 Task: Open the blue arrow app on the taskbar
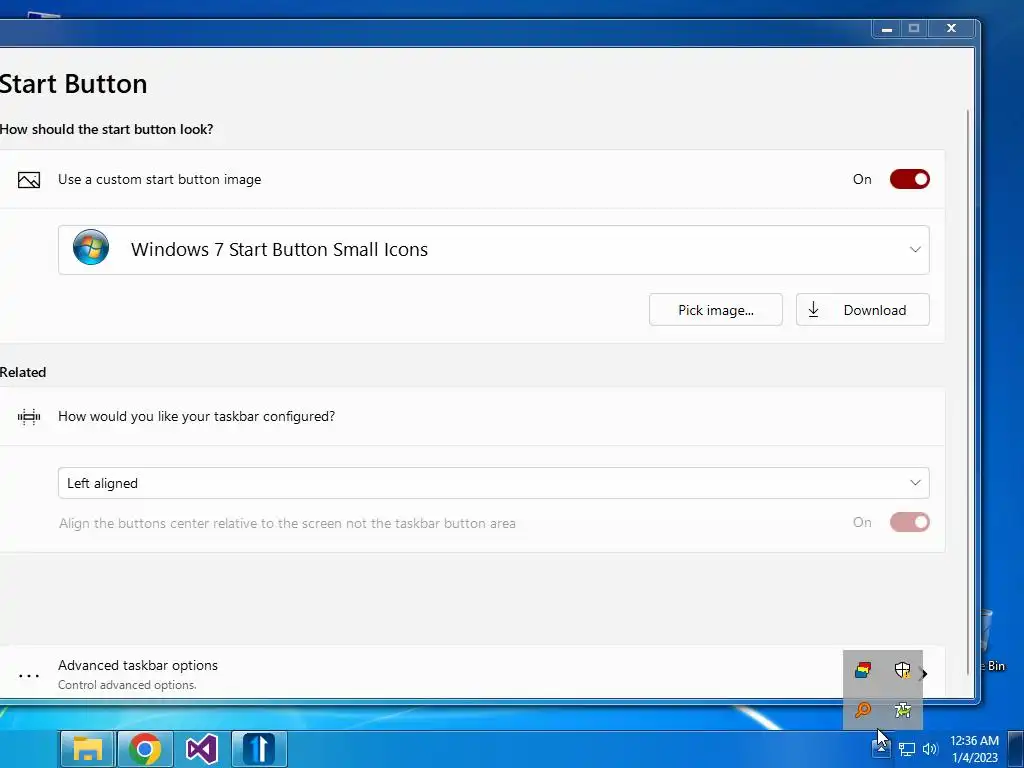point(259,748)
